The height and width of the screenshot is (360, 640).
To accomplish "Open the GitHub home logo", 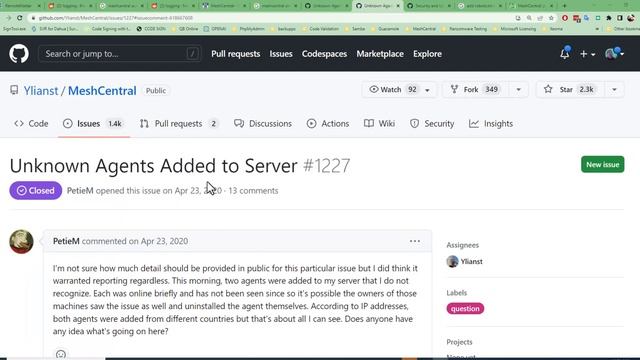I will pos(19,54).
